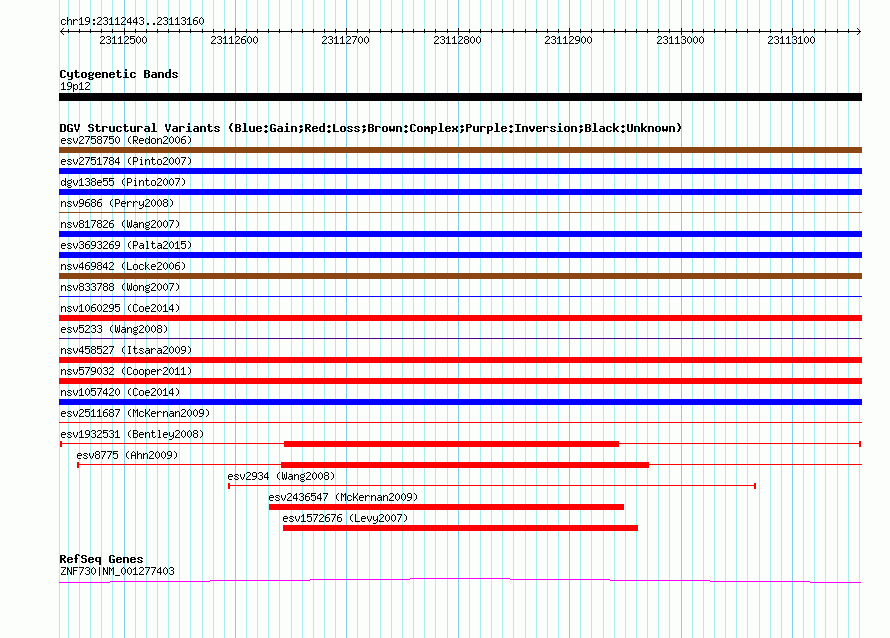Open DGV Structural Variants track title
Screen dimensions: 890x638
(371, 128)
